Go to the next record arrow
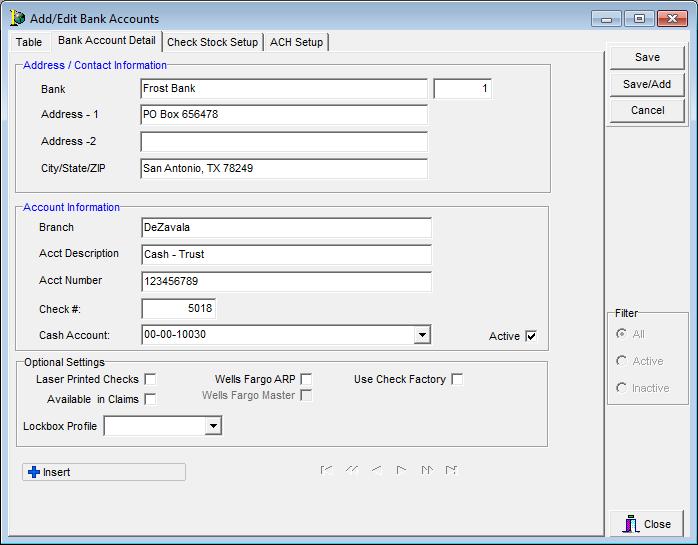 click(x=401, y=469)
